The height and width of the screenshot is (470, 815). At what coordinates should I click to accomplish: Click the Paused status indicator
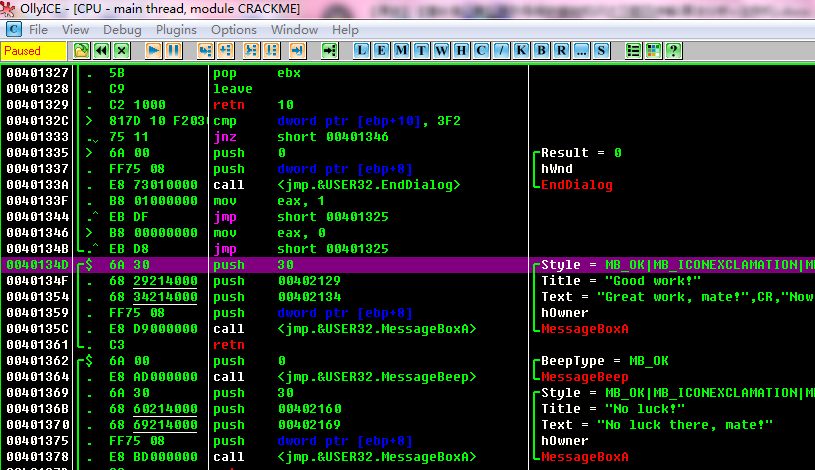tap(34, 51)
